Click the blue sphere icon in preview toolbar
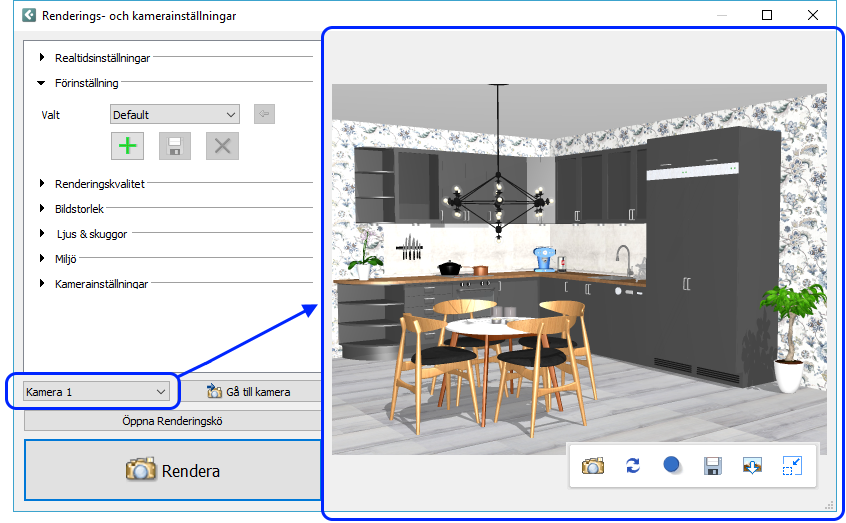Screen dimensions: 846x523 click(672, 466)
